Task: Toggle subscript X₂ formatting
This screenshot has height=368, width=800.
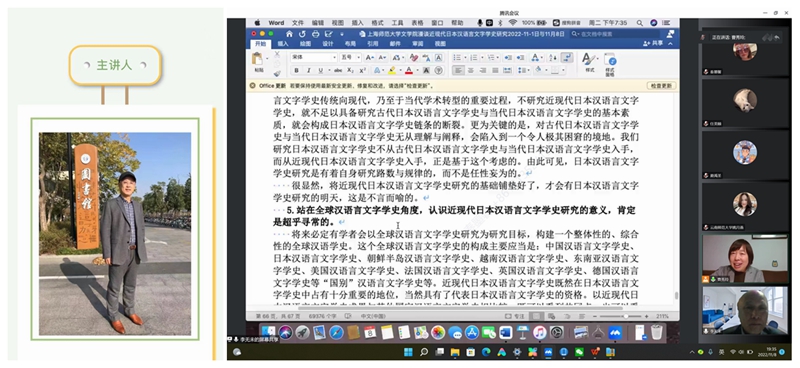Action: click(x=351, y=70)
